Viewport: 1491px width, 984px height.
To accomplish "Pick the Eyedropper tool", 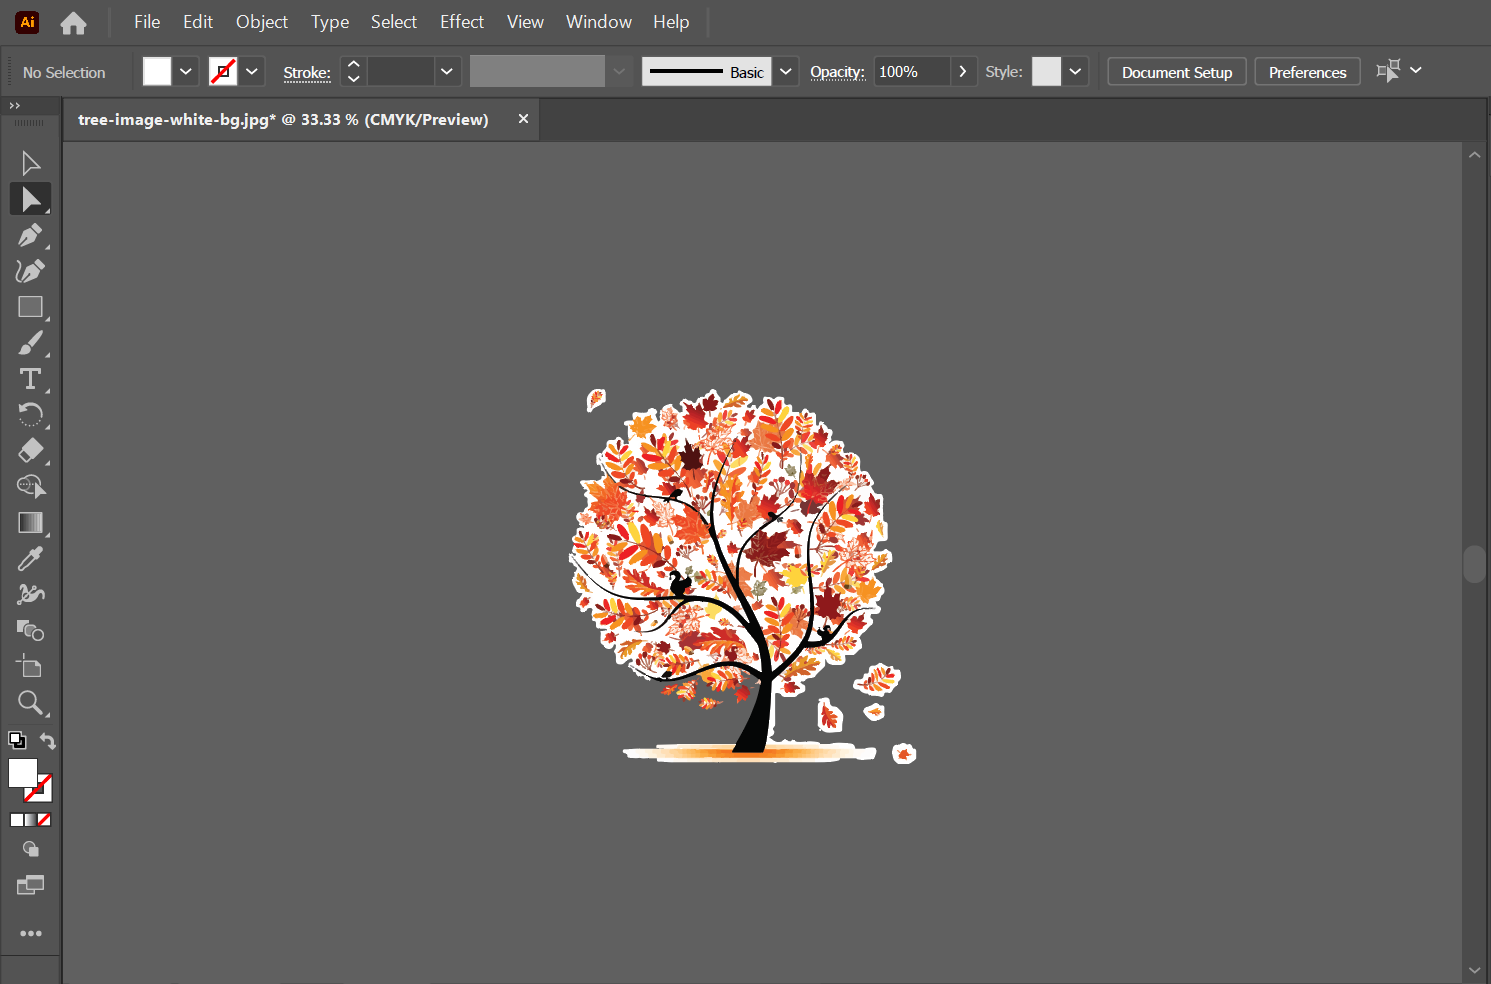I will [x=30, y=557].
